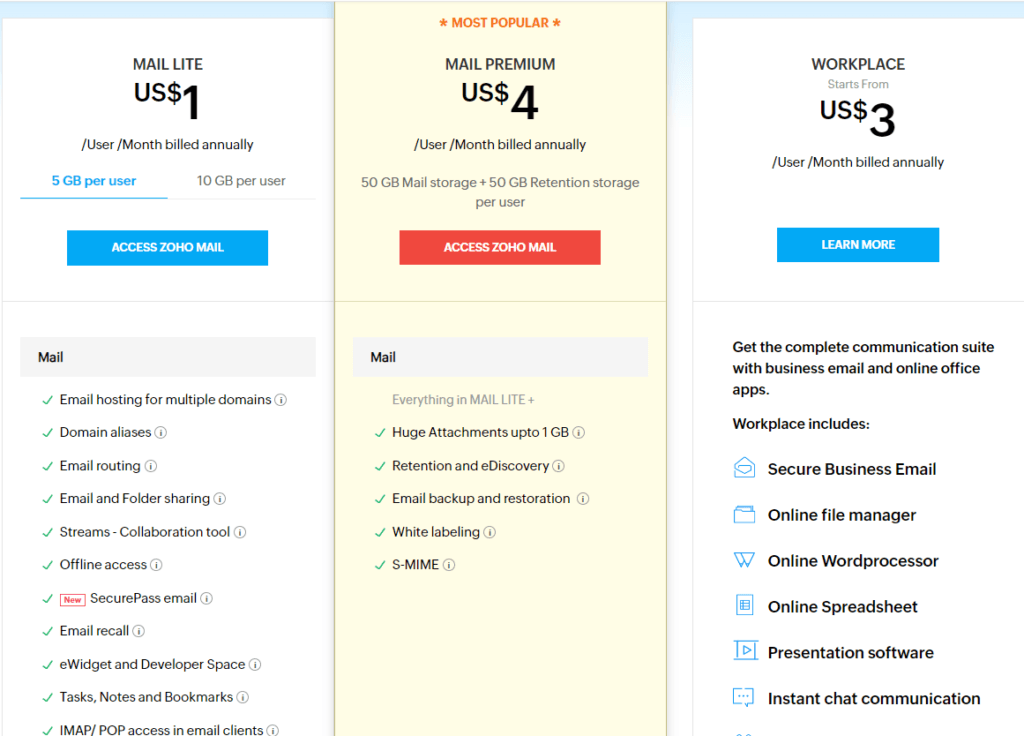Click the Domain aliases feature text
Screen dimensions: 1024x736
[105, 432]
